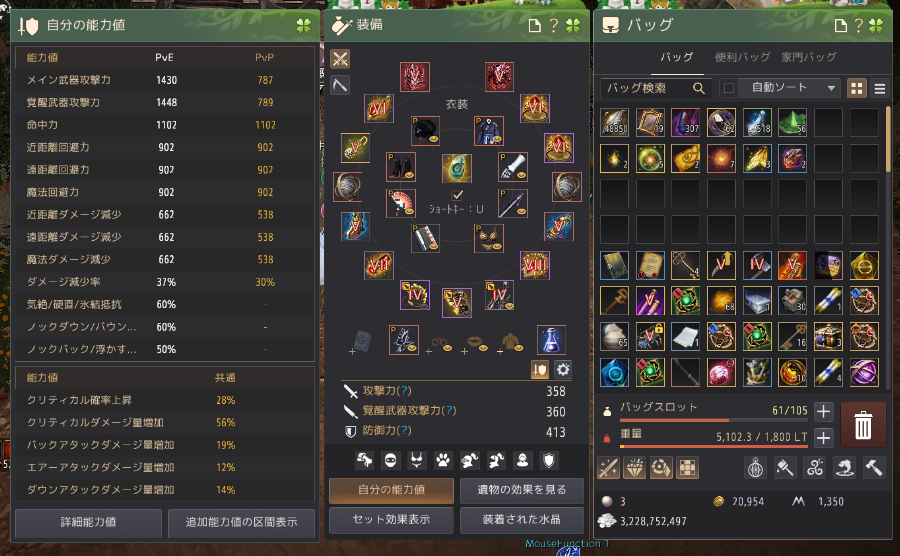Click the 詳細能力値 button
Image resolution: width=900 pixels, height=556 pixels.
pyautogui.click(x=88, y=522)
